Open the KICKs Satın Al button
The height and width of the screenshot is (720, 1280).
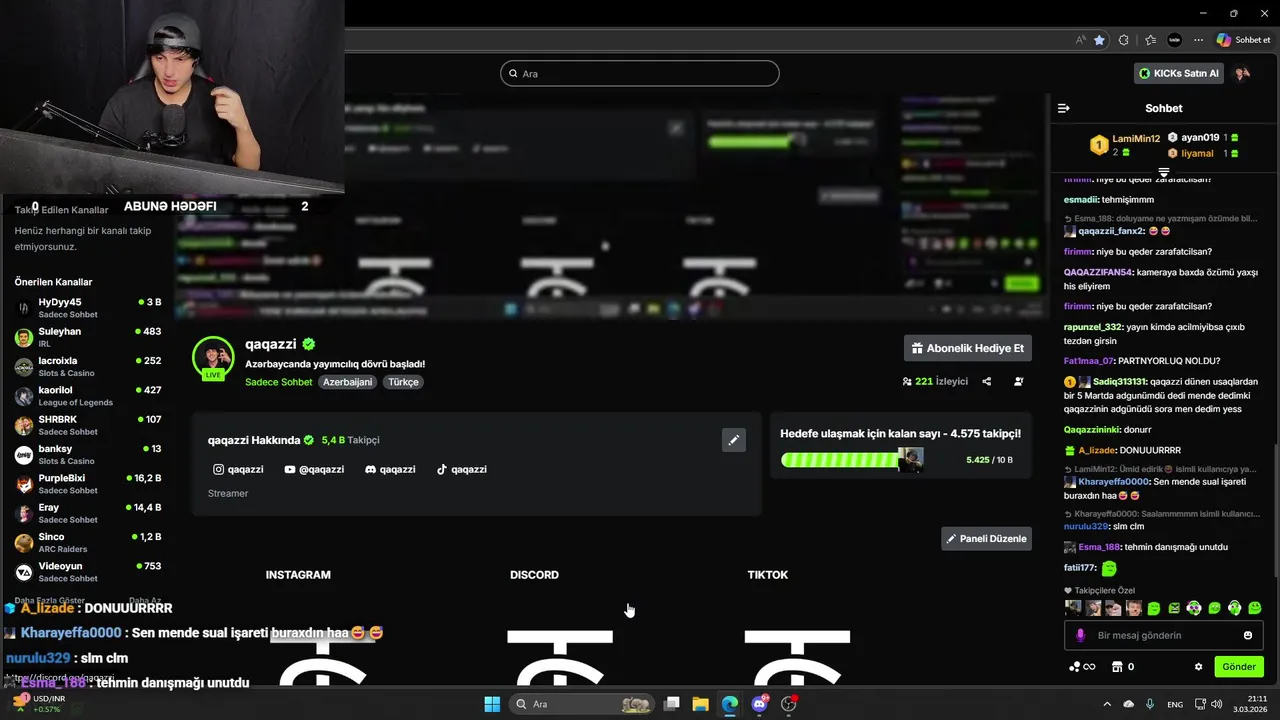1180,73
